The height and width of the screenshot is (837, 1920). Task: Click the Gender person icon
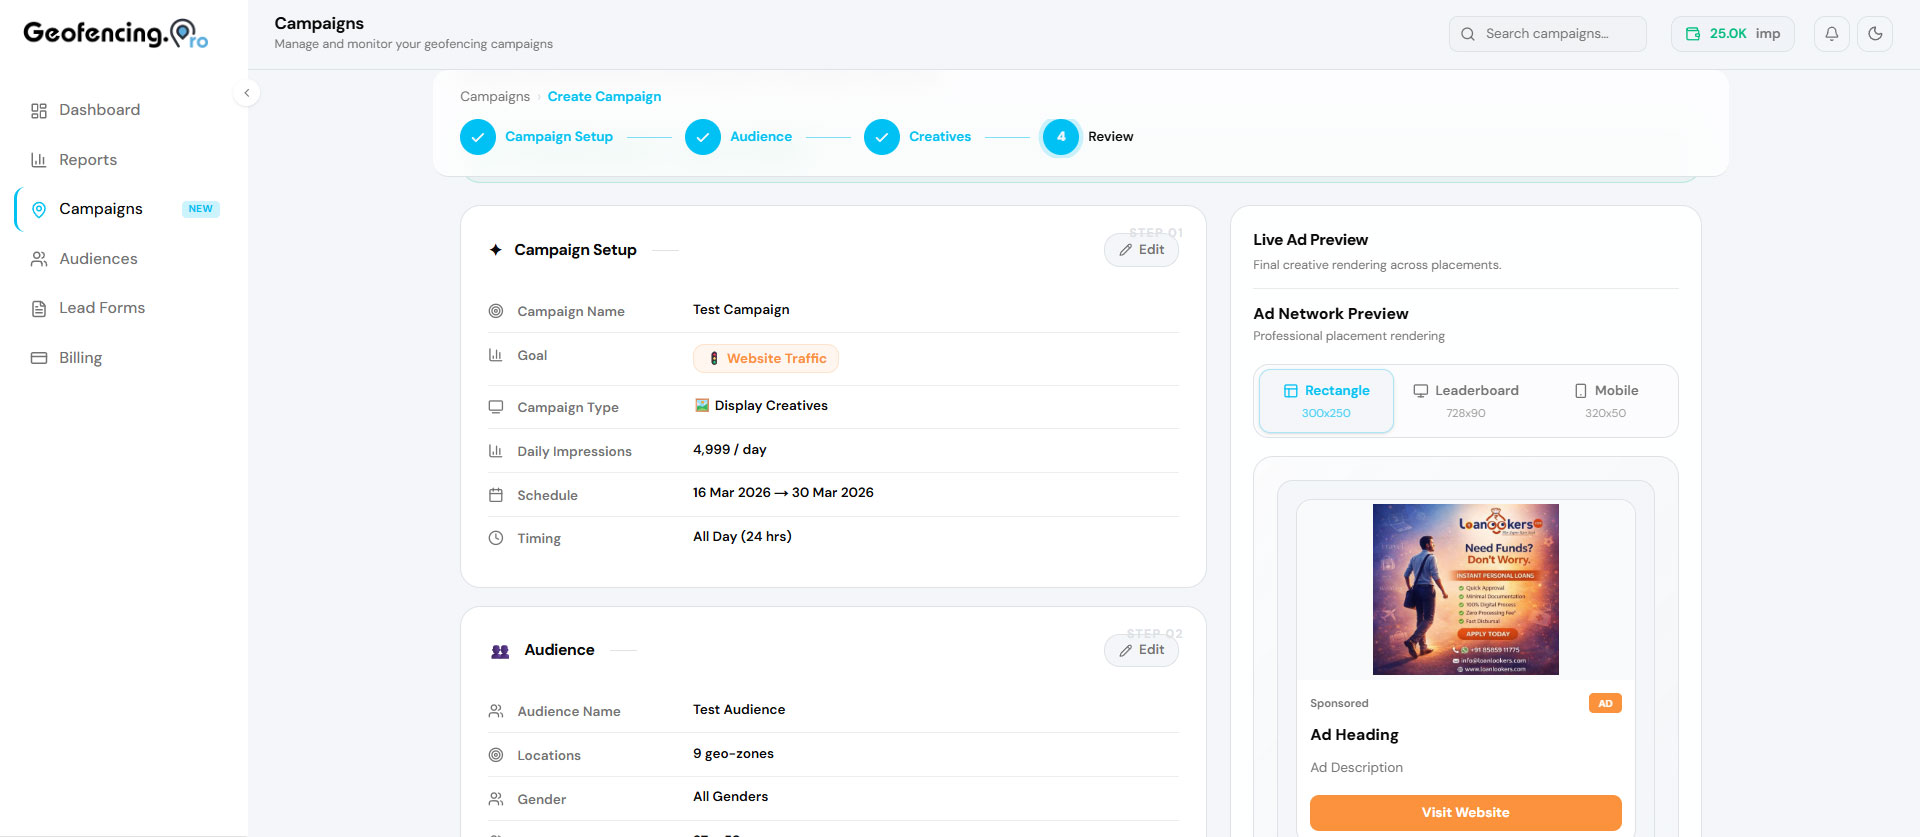point(496,799)
